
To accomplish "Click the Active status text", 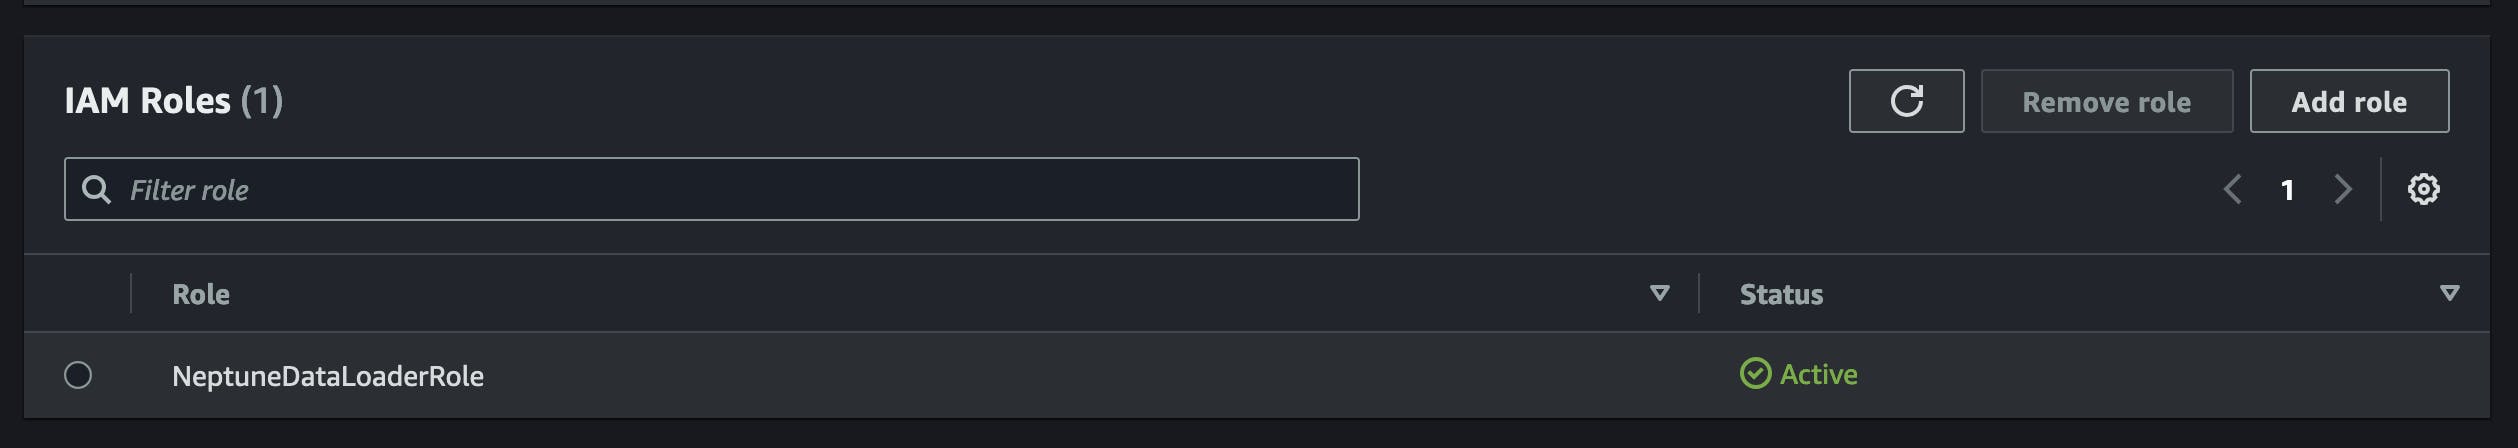I will (x=1818, y=374).
